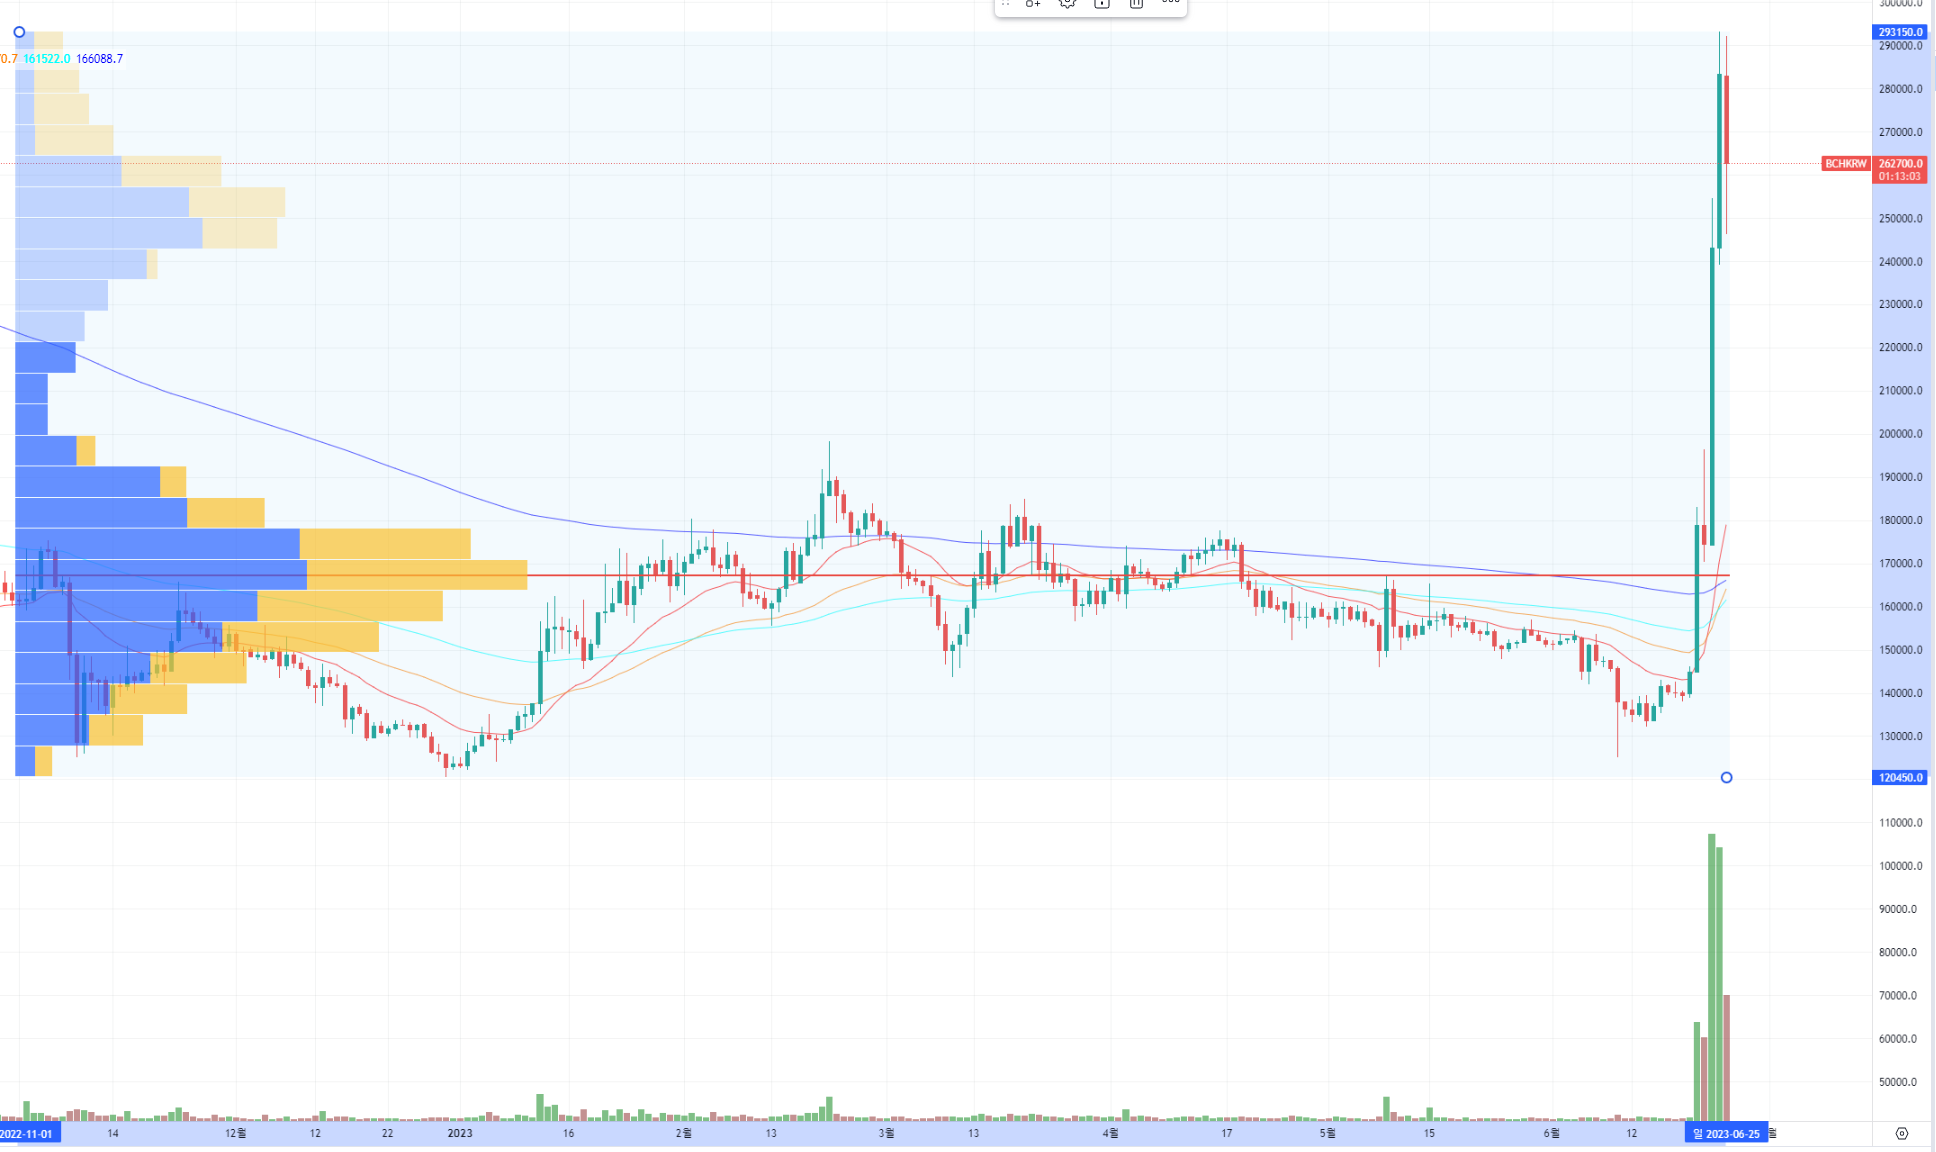Click the 130000.0 price axis label

tap(1900, 736)
